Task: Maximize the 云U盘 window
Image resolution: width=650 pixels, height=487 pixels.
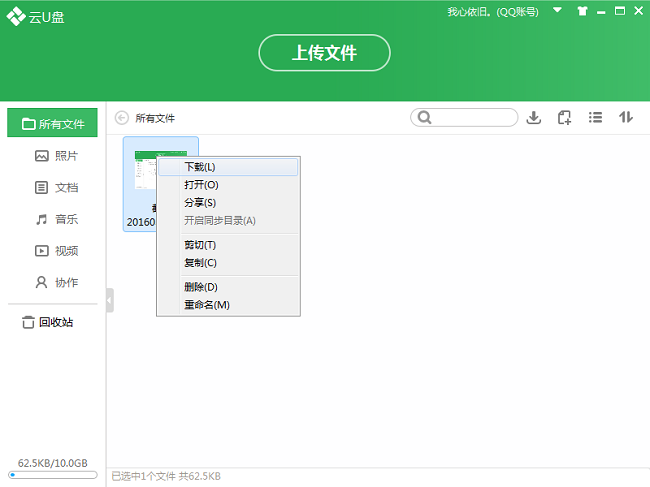Action: pyautogui.click(x=620, y=11)
